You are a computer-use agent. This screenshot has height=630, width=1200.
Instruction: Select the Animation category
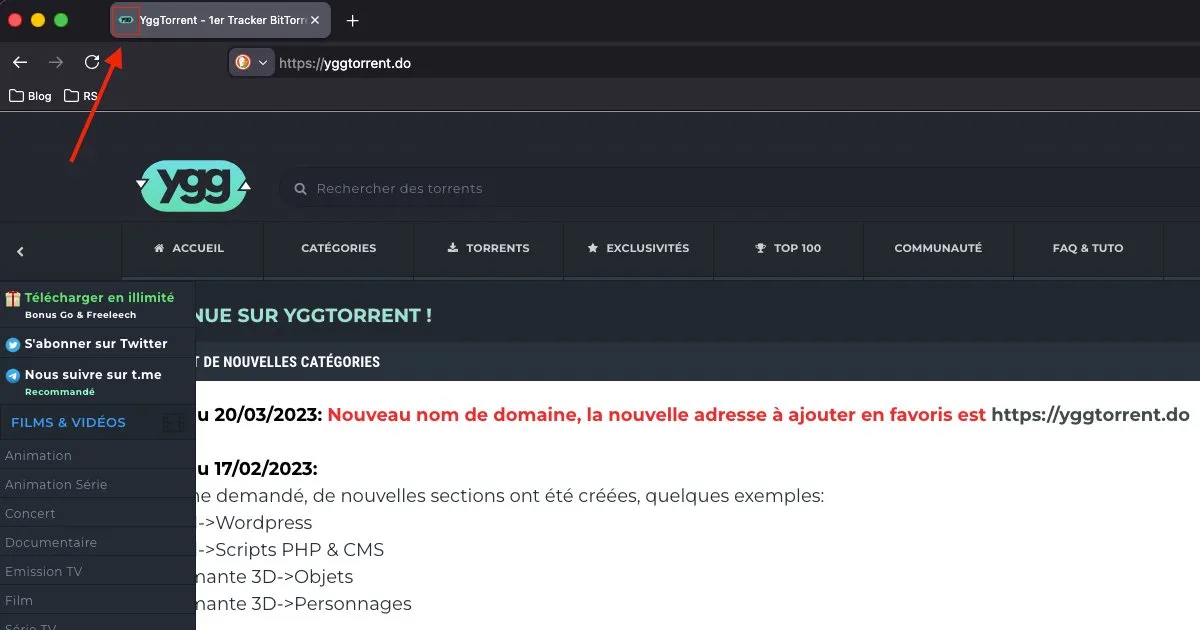38,455
